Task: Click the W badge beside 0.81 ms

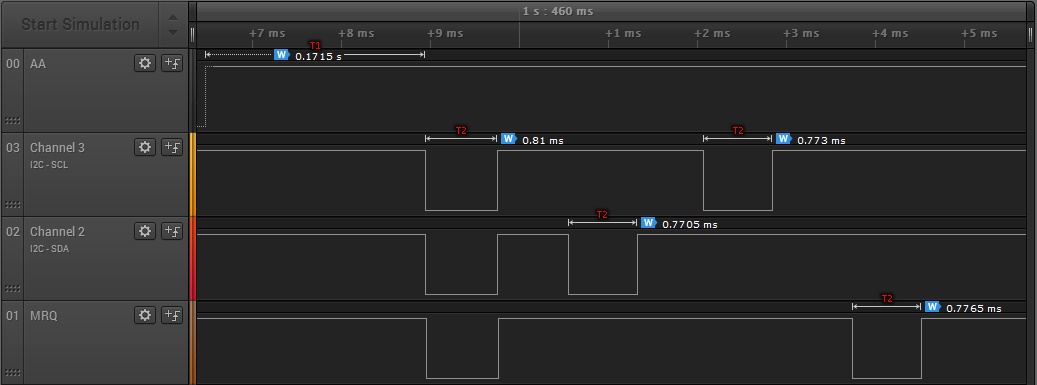Action: coord(509,138)
